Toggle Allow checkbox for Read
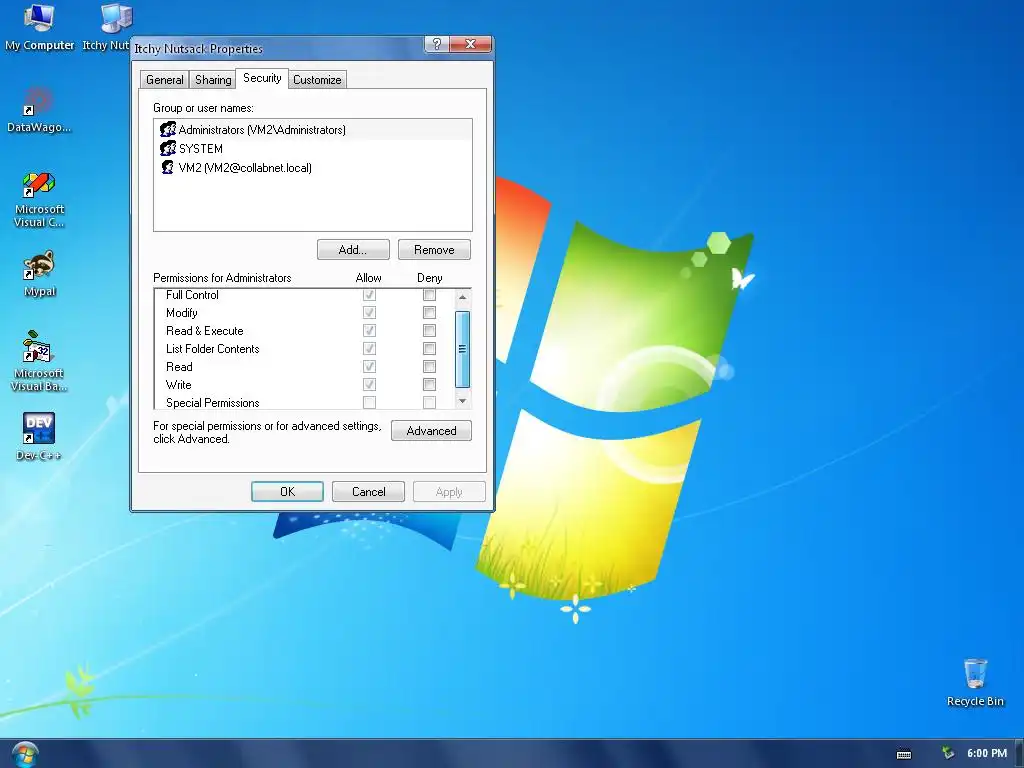1024x768 pixels. pos(369,366)
